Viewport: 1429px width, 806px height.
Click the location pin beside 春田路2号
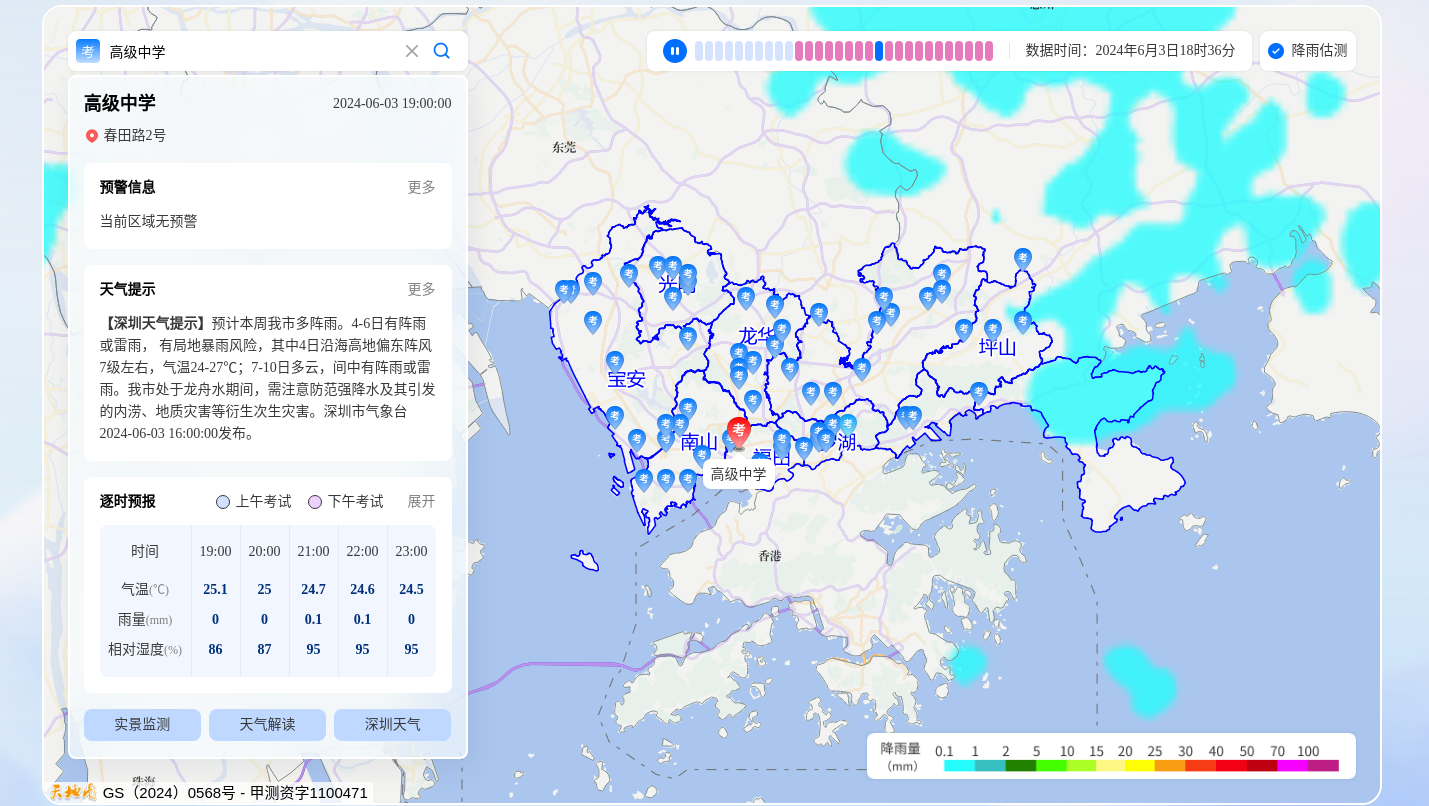[92, 135]
